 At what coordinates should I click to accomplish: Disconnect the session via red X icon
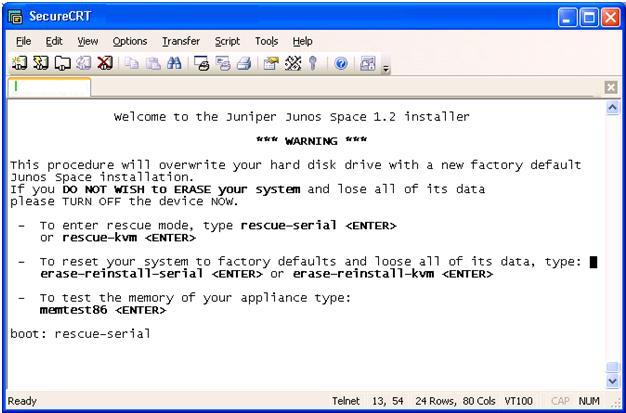(104, 62)
